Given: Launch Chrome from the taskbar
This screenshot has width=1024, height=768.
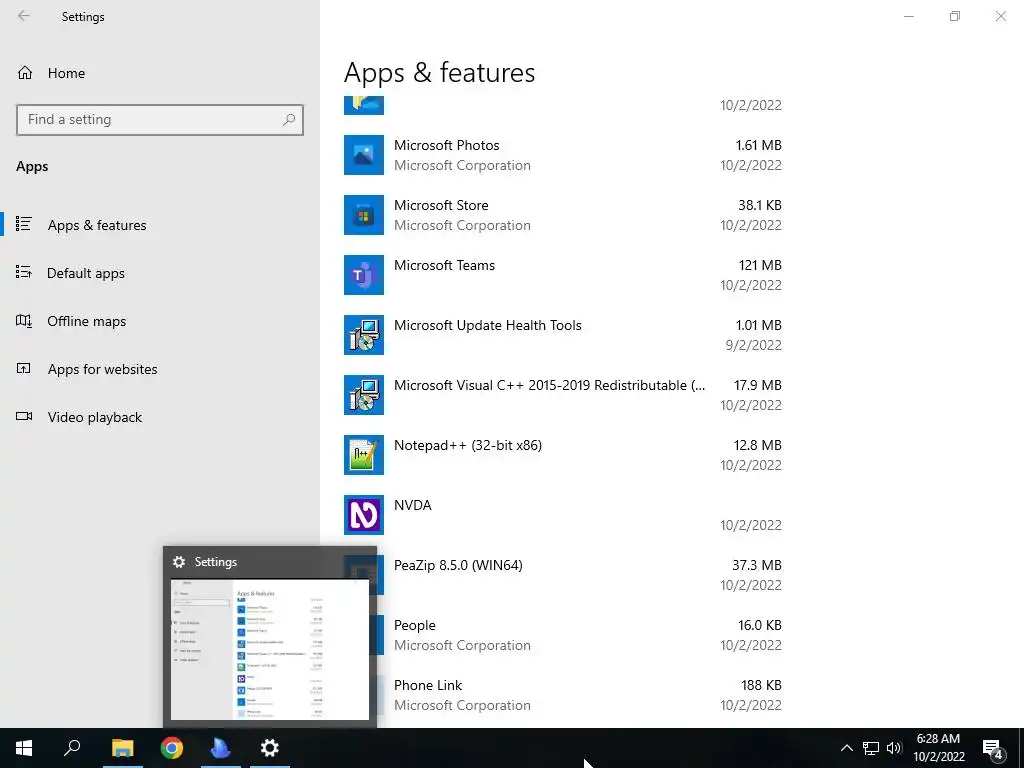Looking at the screenshot, I should 172,748.
